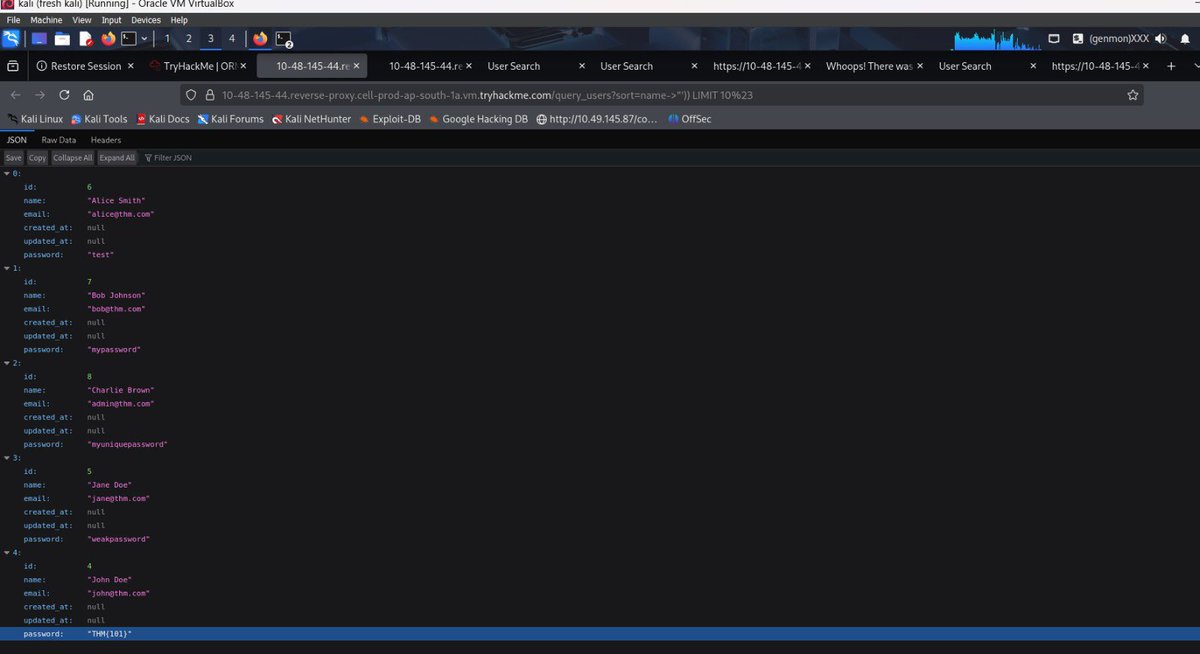Open a new browser tab with plus
1200x654 pixels.
point(1171,66)
